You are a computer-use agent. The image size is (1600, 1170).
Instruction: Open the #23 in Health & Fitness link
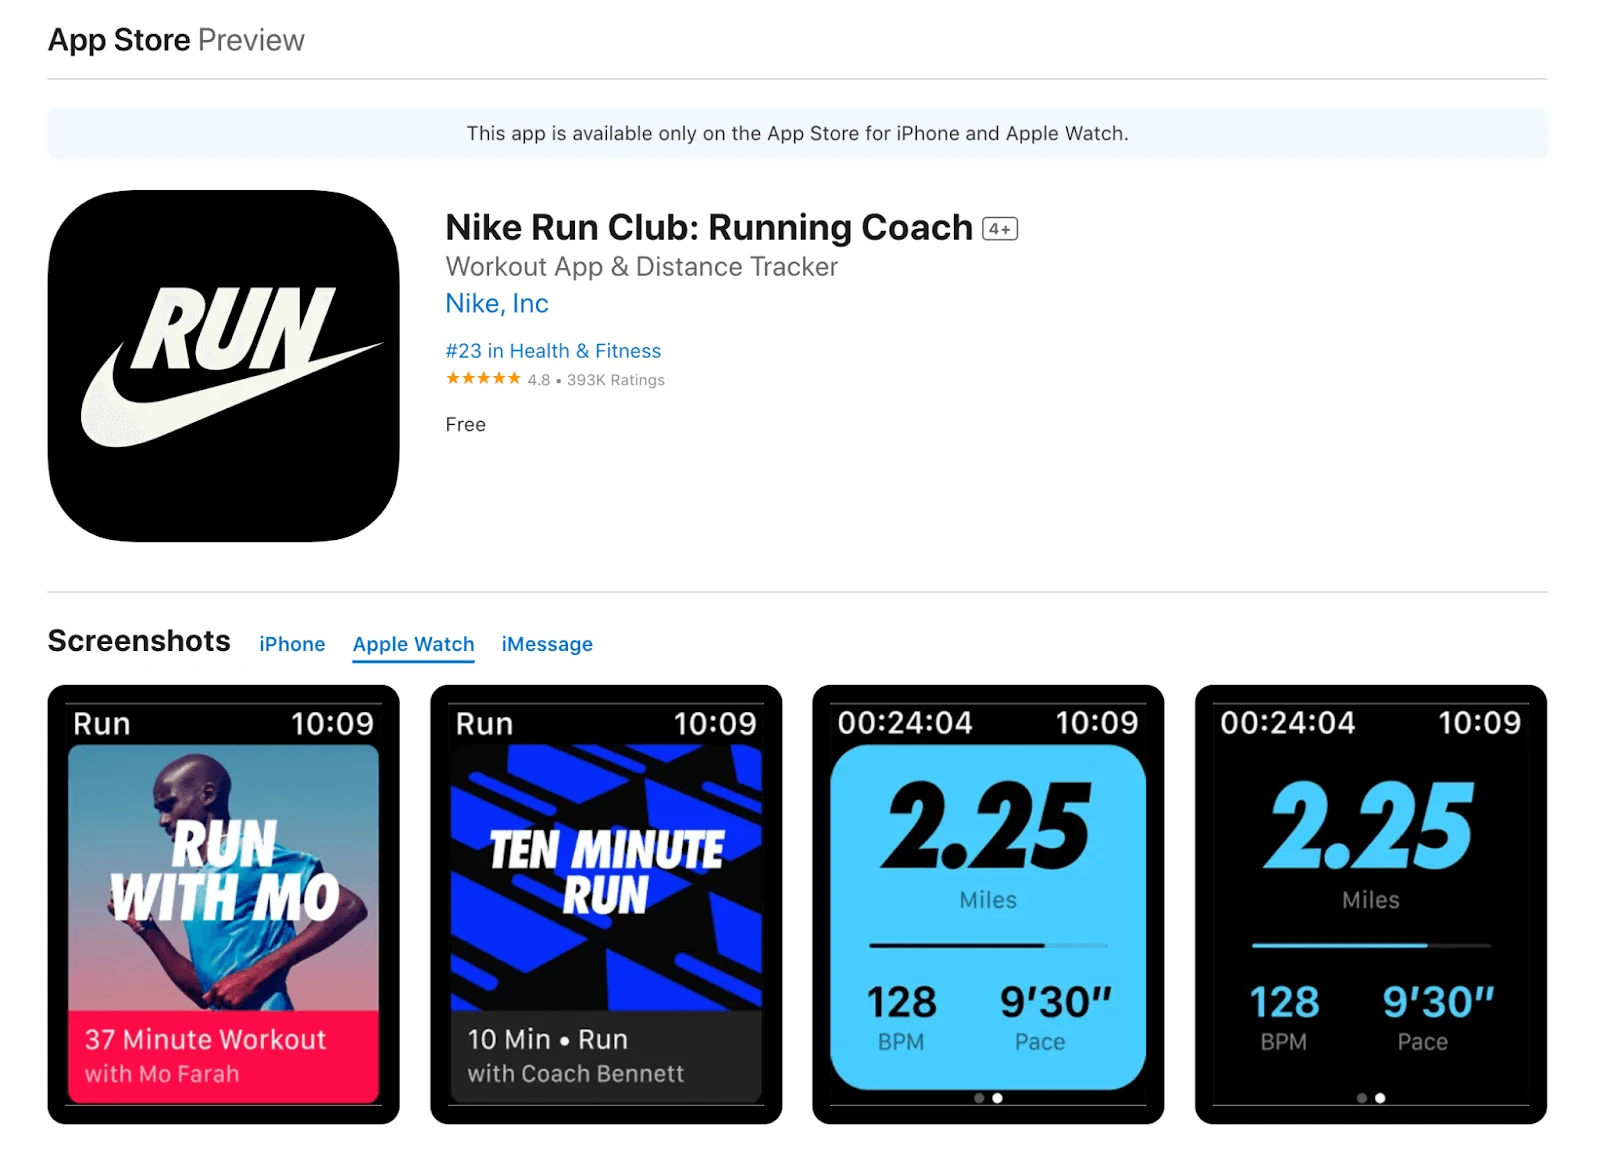[553, 351]
